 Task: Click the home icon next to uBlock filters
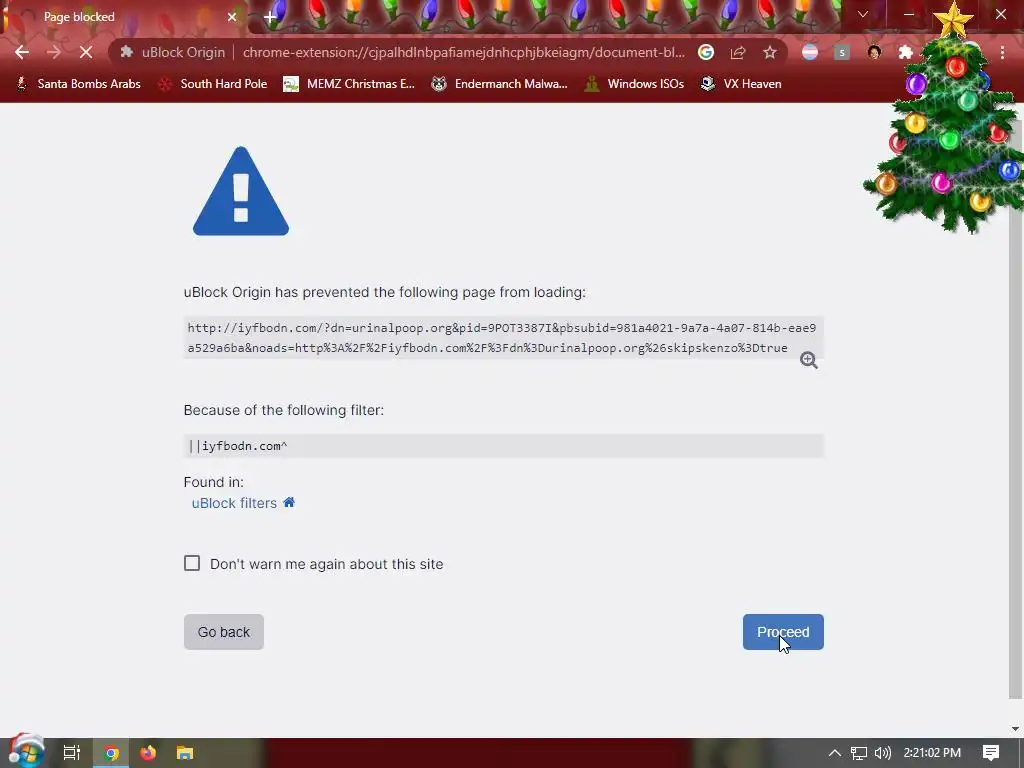[x=289, y=502]
